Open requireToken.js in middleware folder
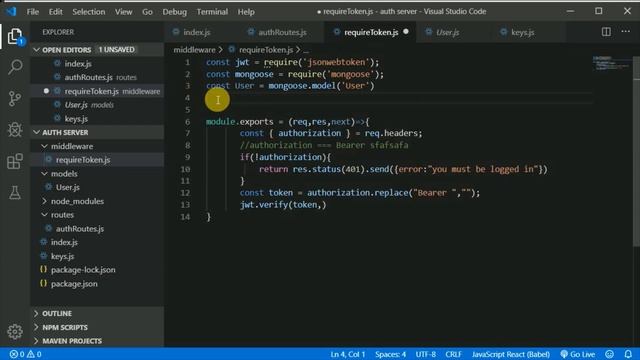The width and height of the screenshot is (640, 360). pos(98,160)
